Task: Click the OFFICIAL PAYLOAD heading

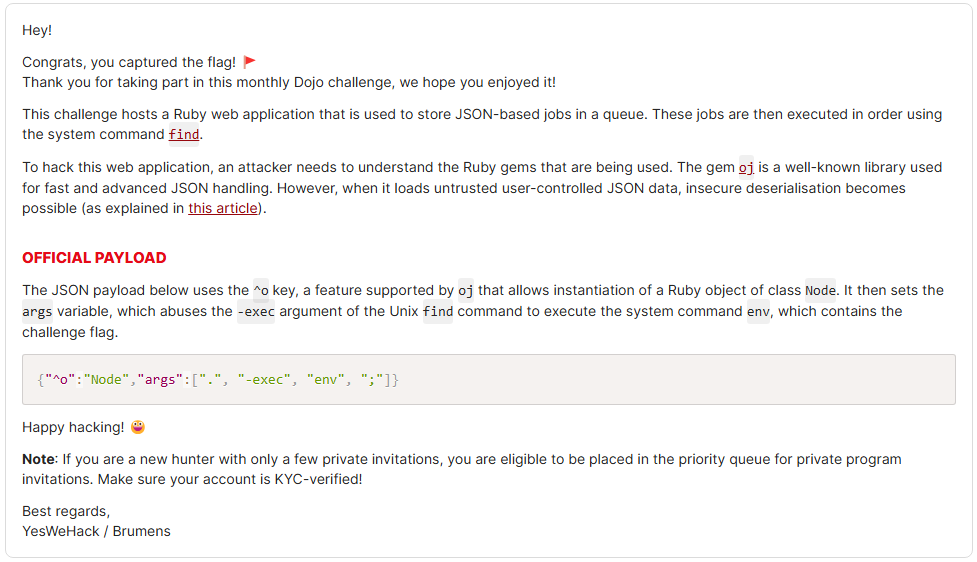Action: (x=94, y=258)
